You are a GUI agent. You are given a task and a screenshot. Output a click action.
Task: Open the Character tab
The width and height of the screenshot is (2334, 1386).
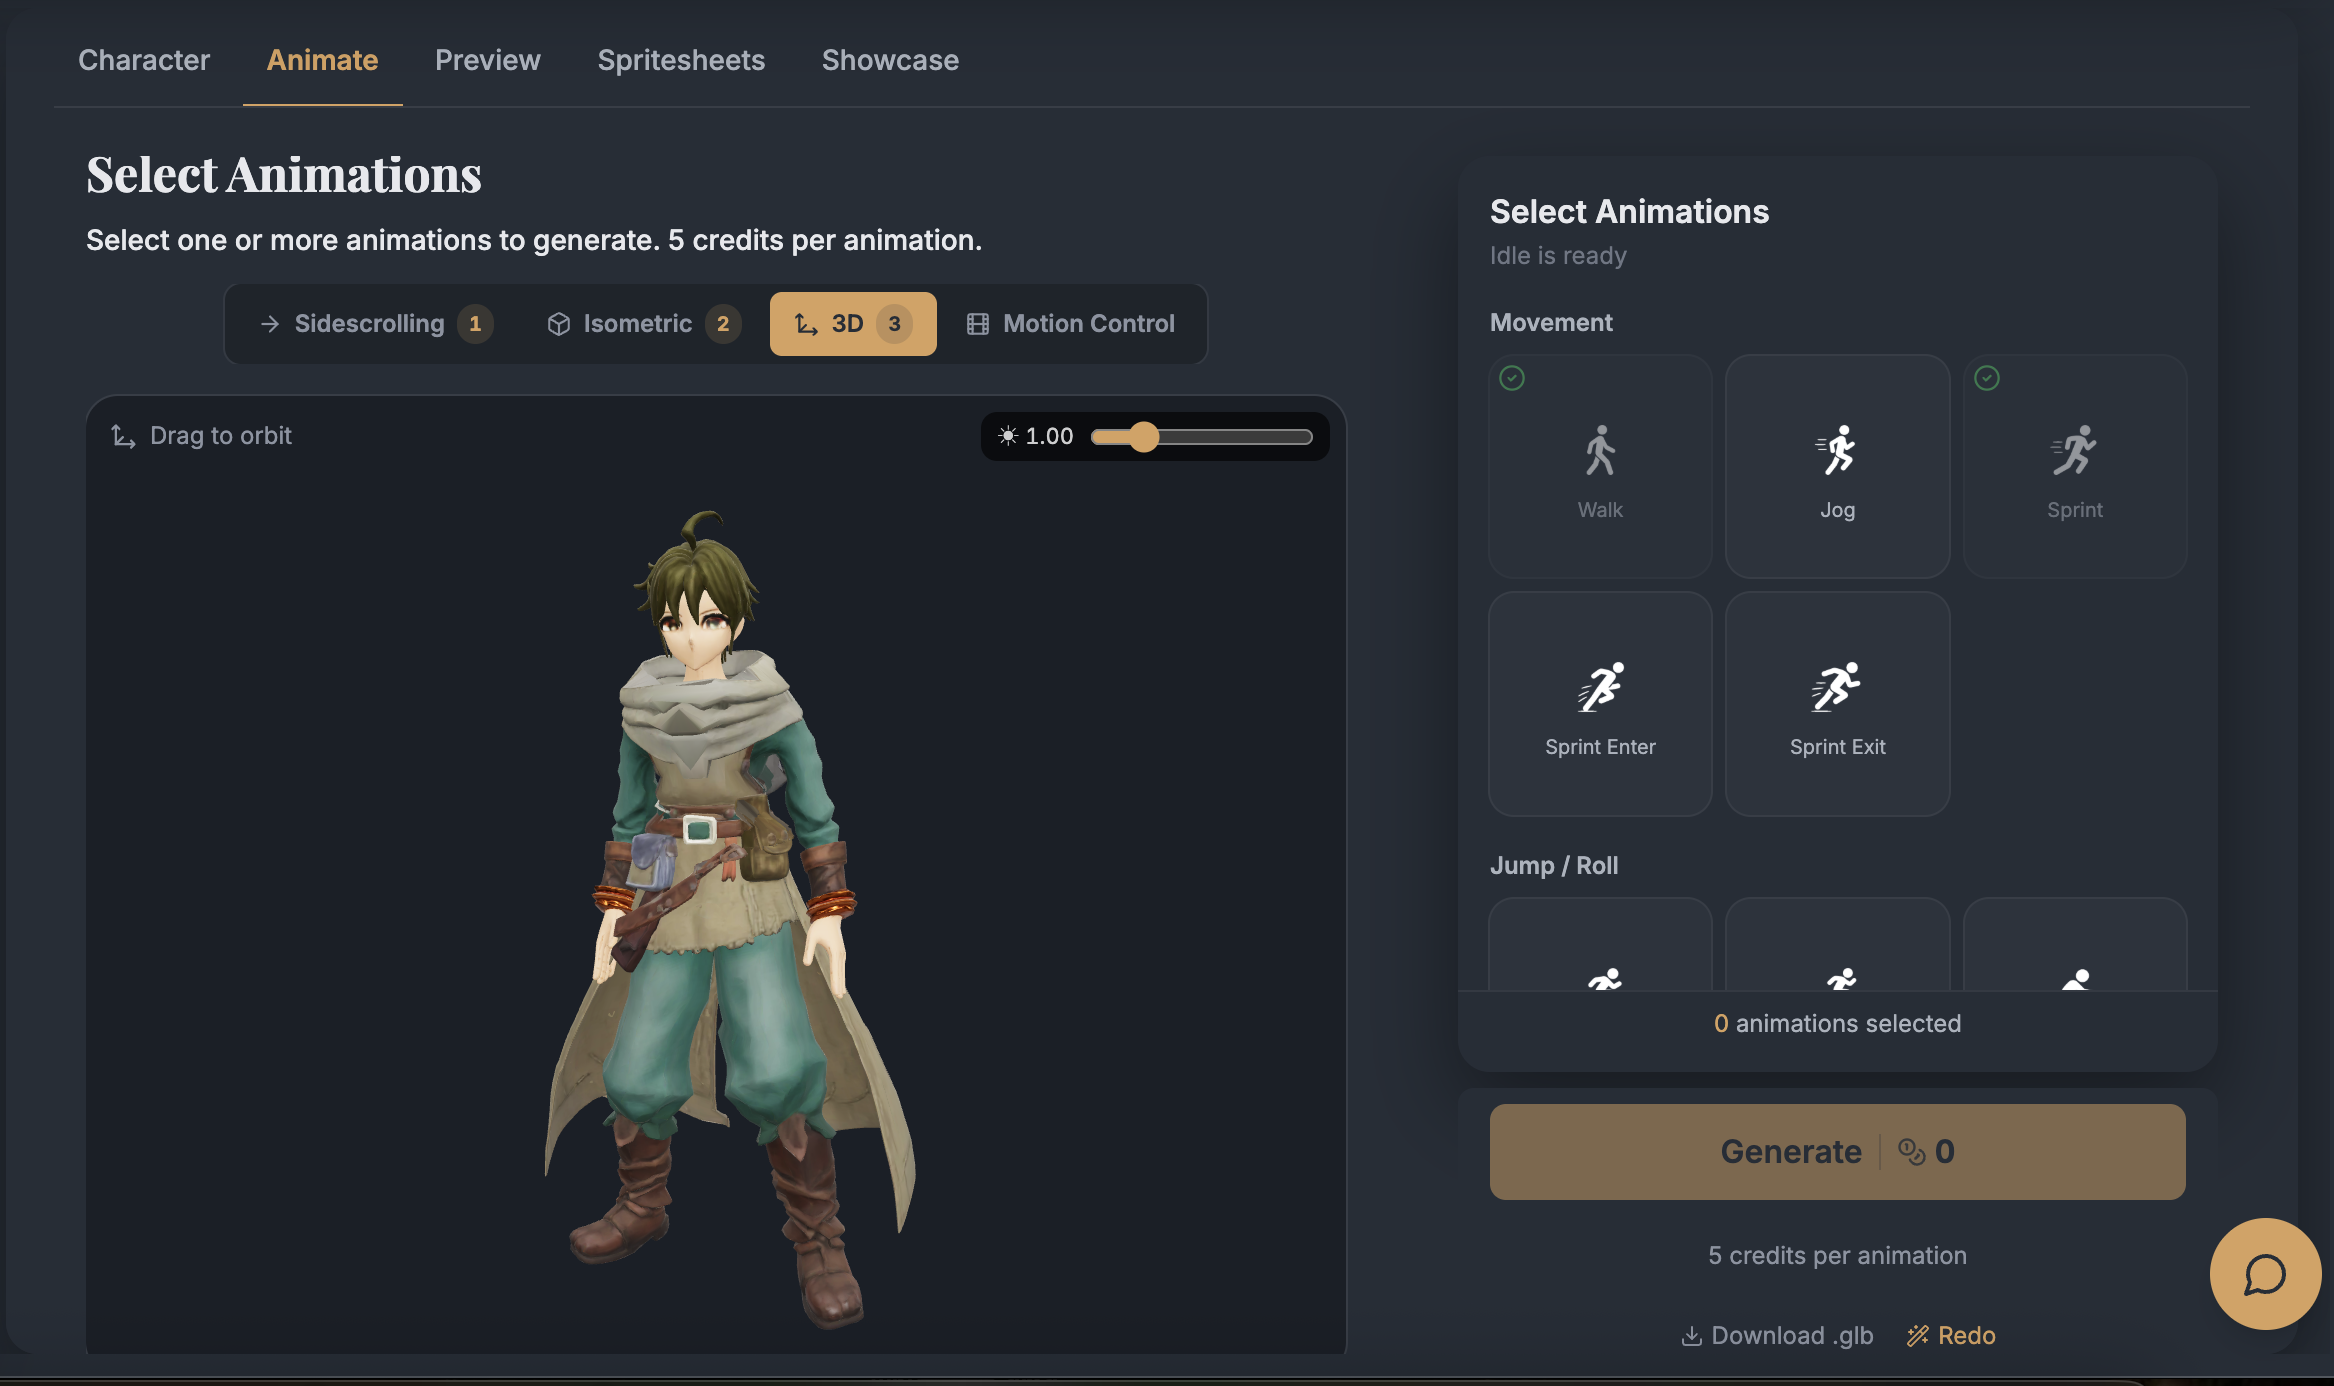144,60
